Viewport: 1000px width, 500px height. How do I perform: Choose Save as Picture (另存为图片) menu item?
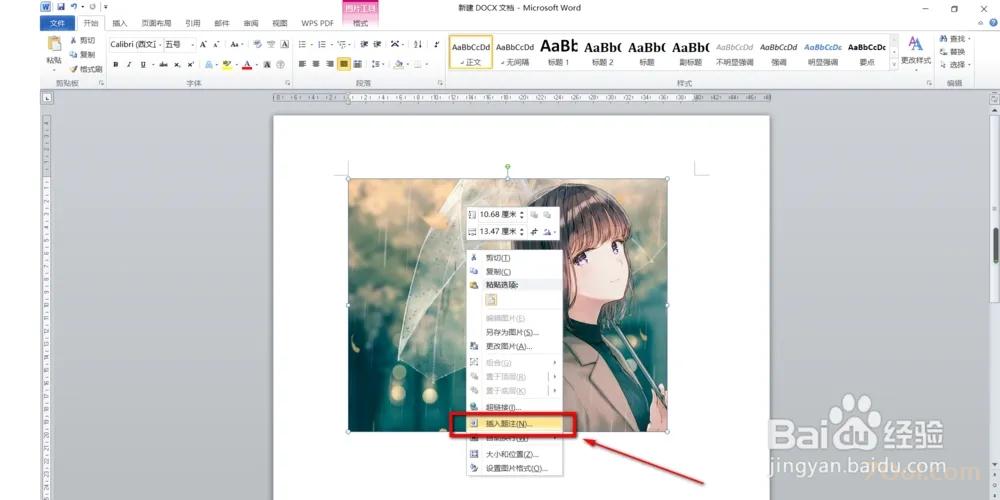click(514, 332)
